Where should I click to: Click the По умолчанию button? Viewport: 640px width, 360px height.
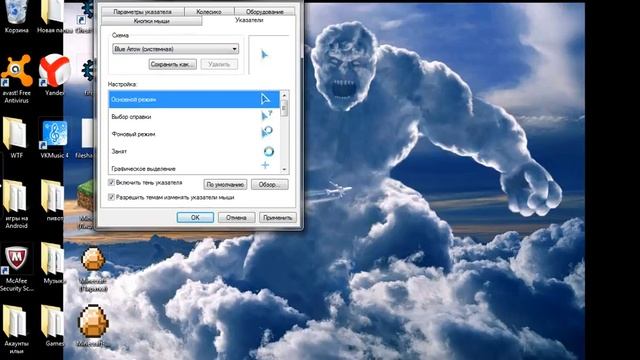(225, 185)
